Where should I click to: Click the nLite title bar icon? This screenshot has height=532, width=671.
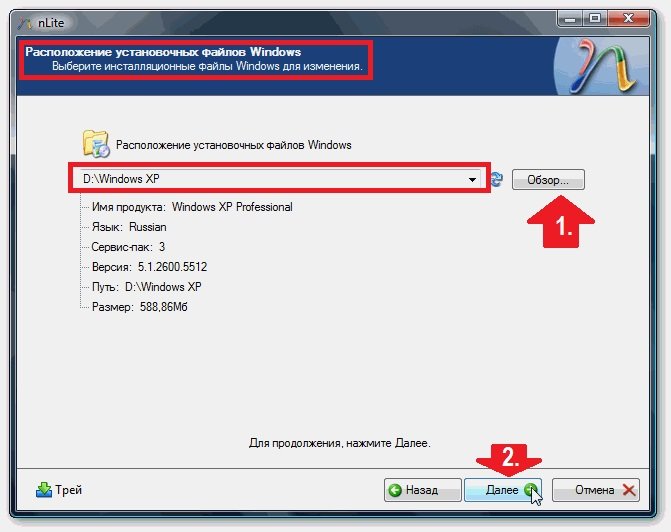tap(25, 22)
